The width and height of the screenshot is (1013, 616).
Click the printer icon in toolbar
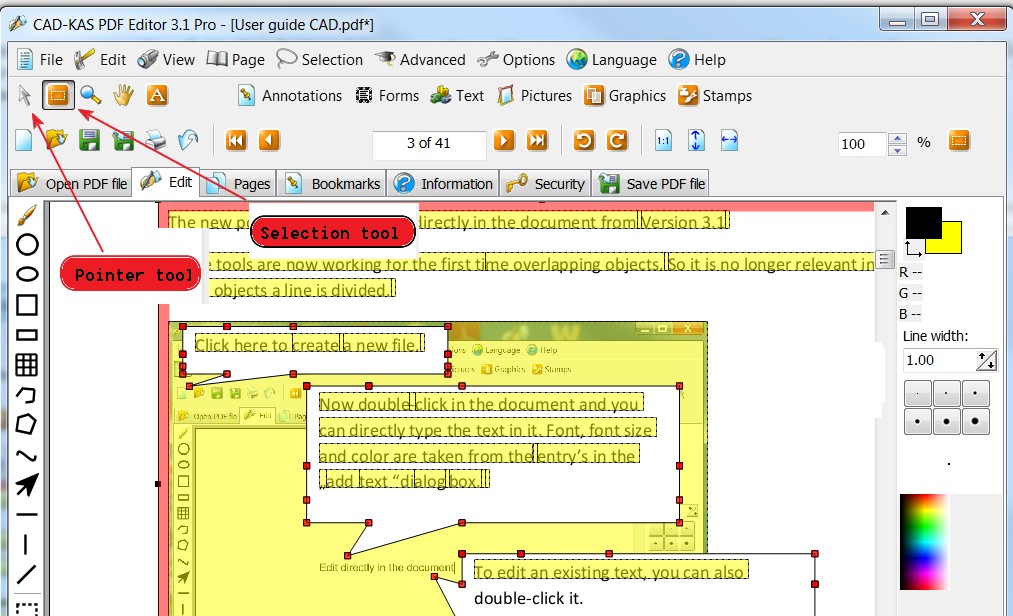tap(155, 141)
